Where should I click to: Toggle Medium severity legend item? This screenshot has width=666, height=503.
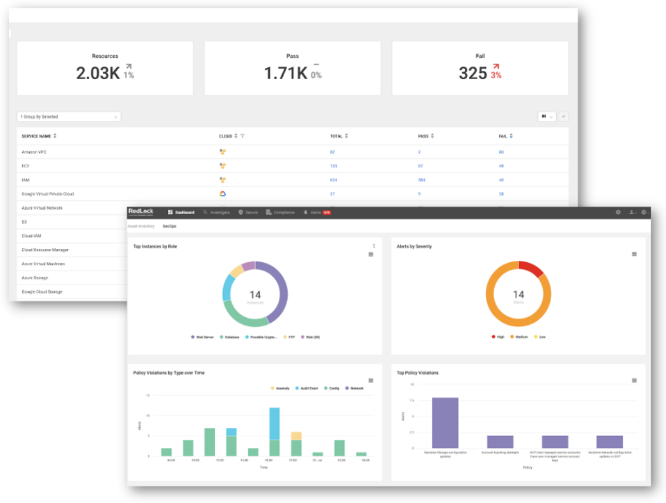click(x=519, y=337)
